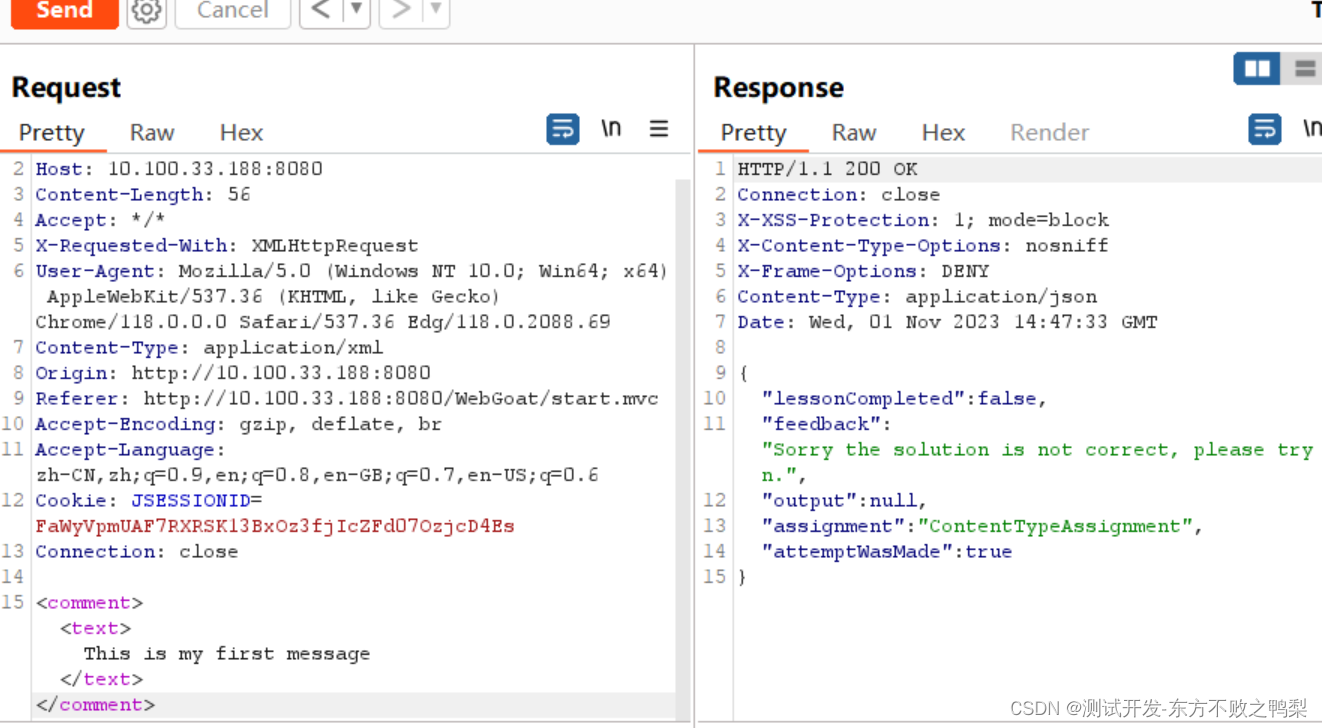The height and width of the screenshot is (728, 1322).
Task: Select the Pretty tab of the Request panel
Action: [x=53, y=132]
